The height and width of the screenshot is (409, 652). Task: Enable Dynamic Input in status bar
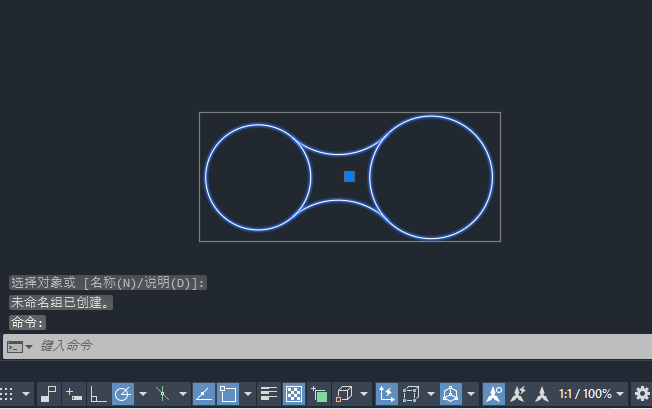[74, 394]
